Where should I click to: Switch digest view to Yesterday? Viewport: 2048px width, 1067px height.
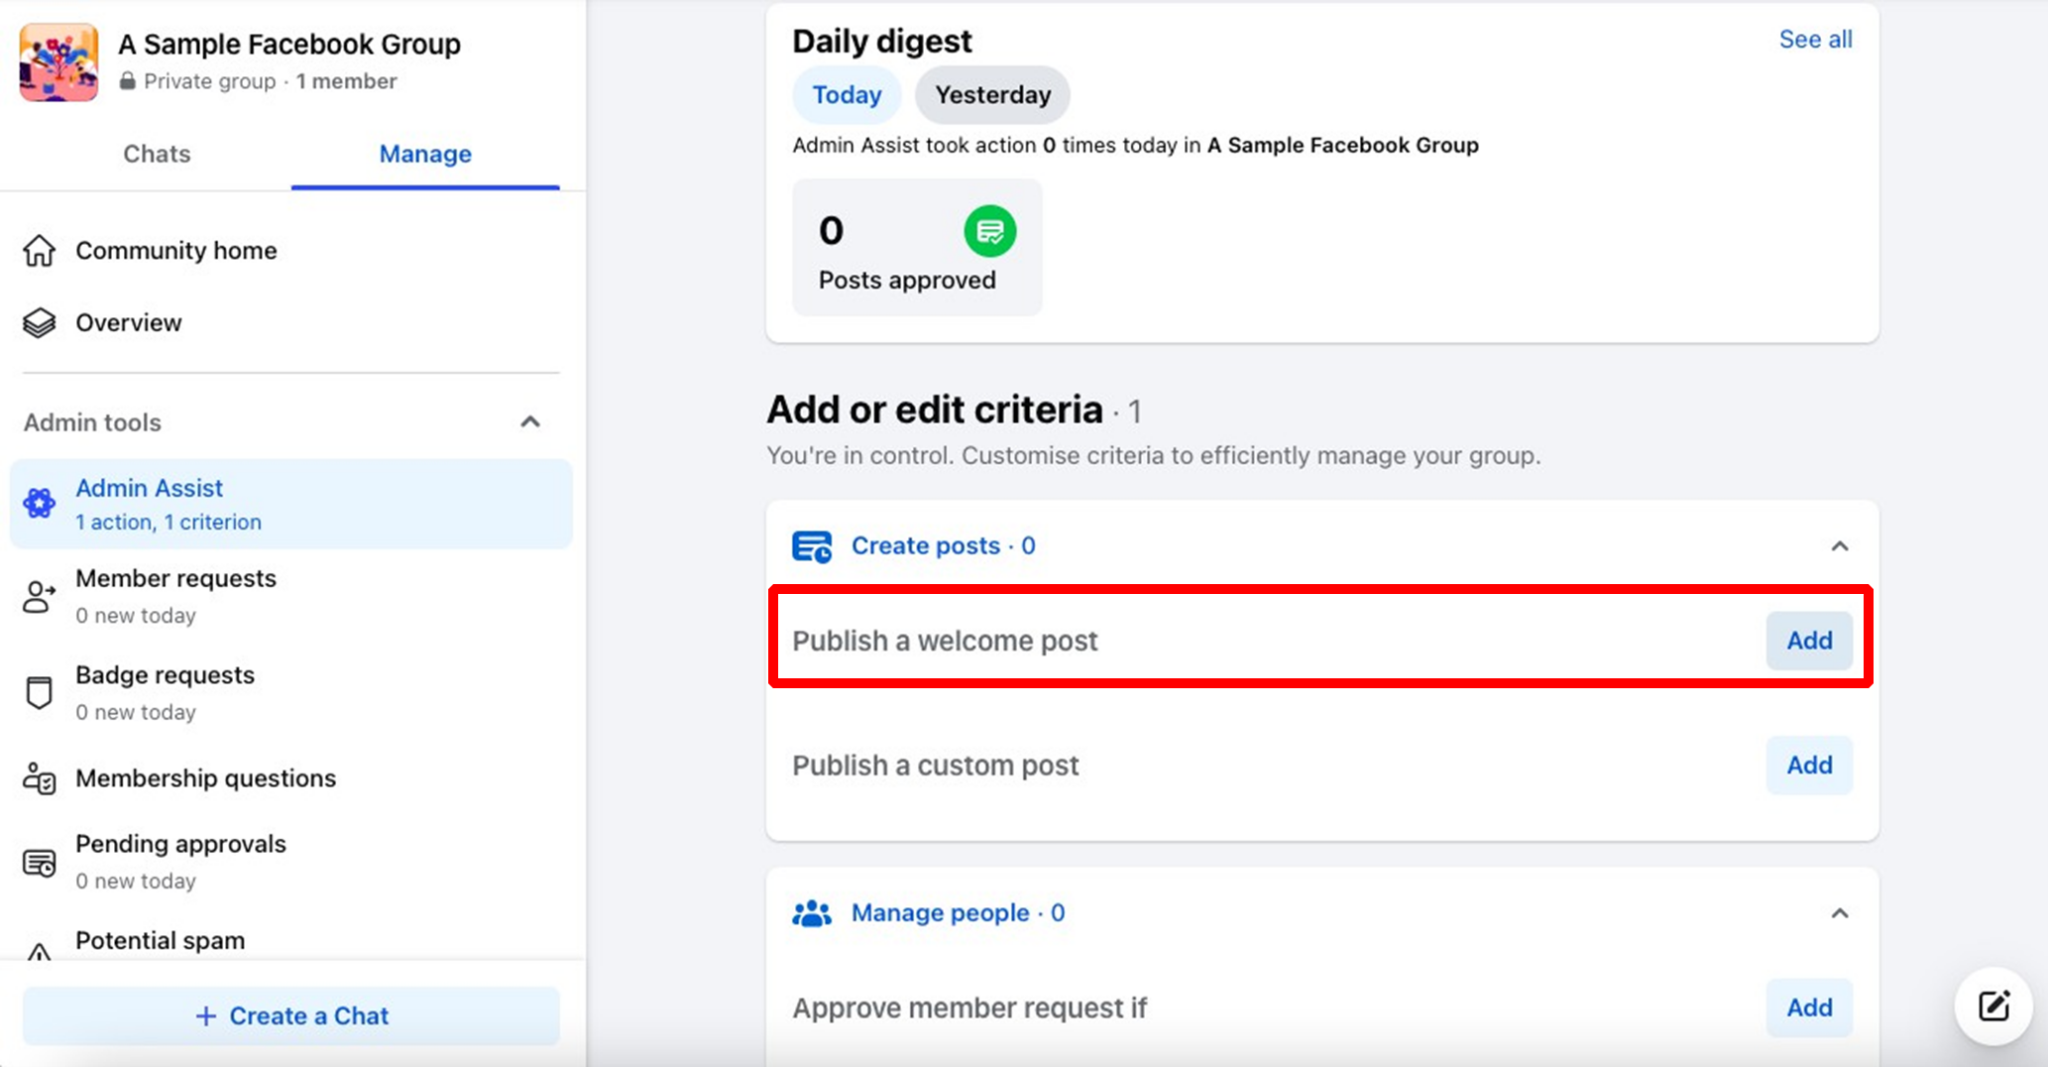pos(992,94)
